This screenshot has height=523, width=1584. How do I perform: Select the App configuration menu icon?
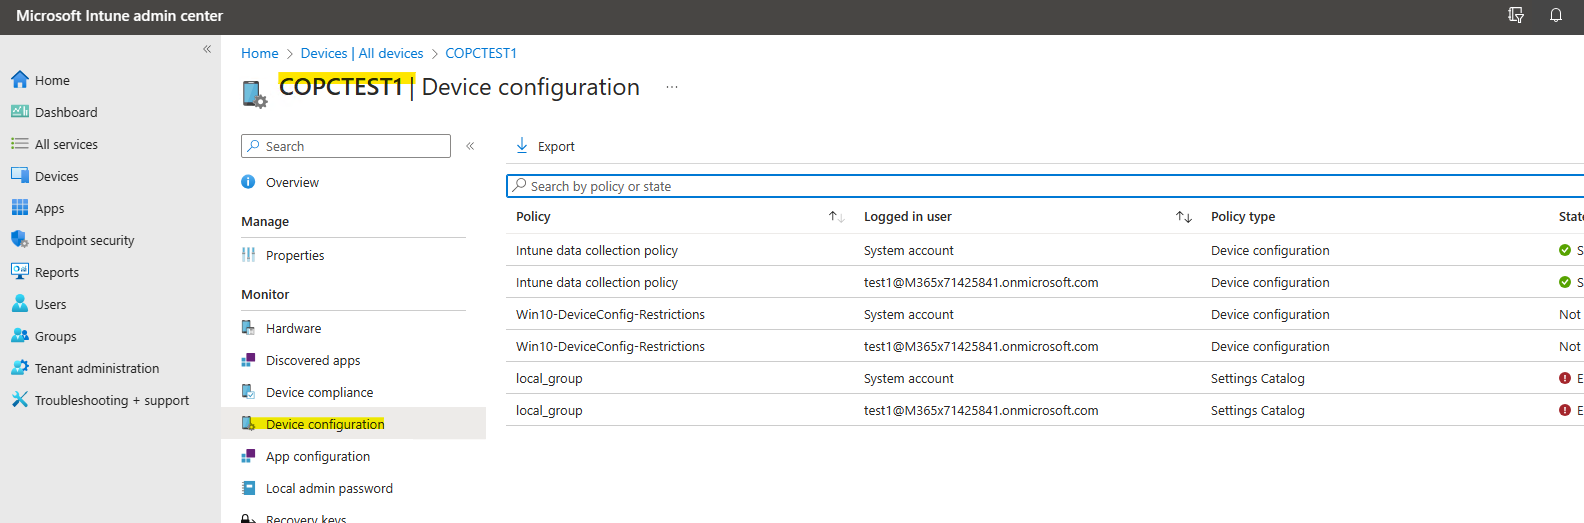pos(248,456)
